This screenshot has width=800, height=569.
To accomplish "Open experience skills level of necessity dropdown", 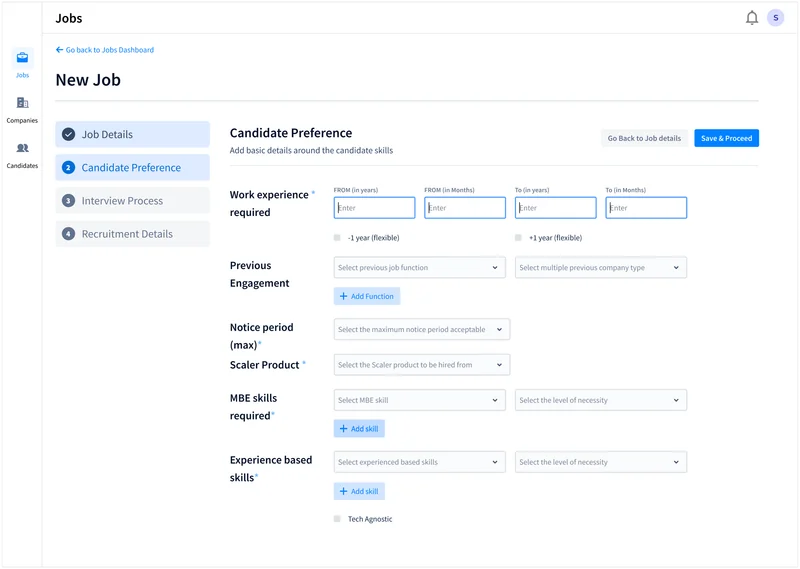I will pyautogui.click(x=601, y=462).
